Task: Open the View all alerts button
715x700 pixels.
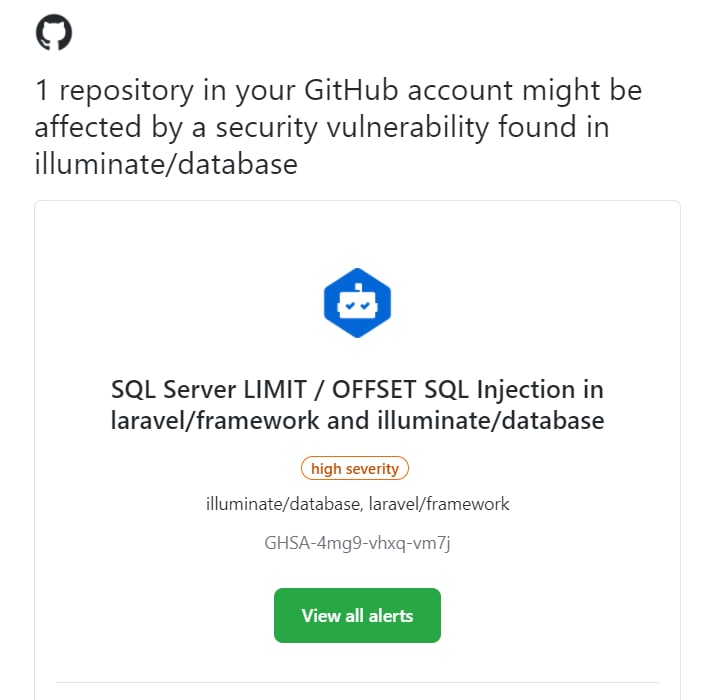Action: [x=358, y=616]
